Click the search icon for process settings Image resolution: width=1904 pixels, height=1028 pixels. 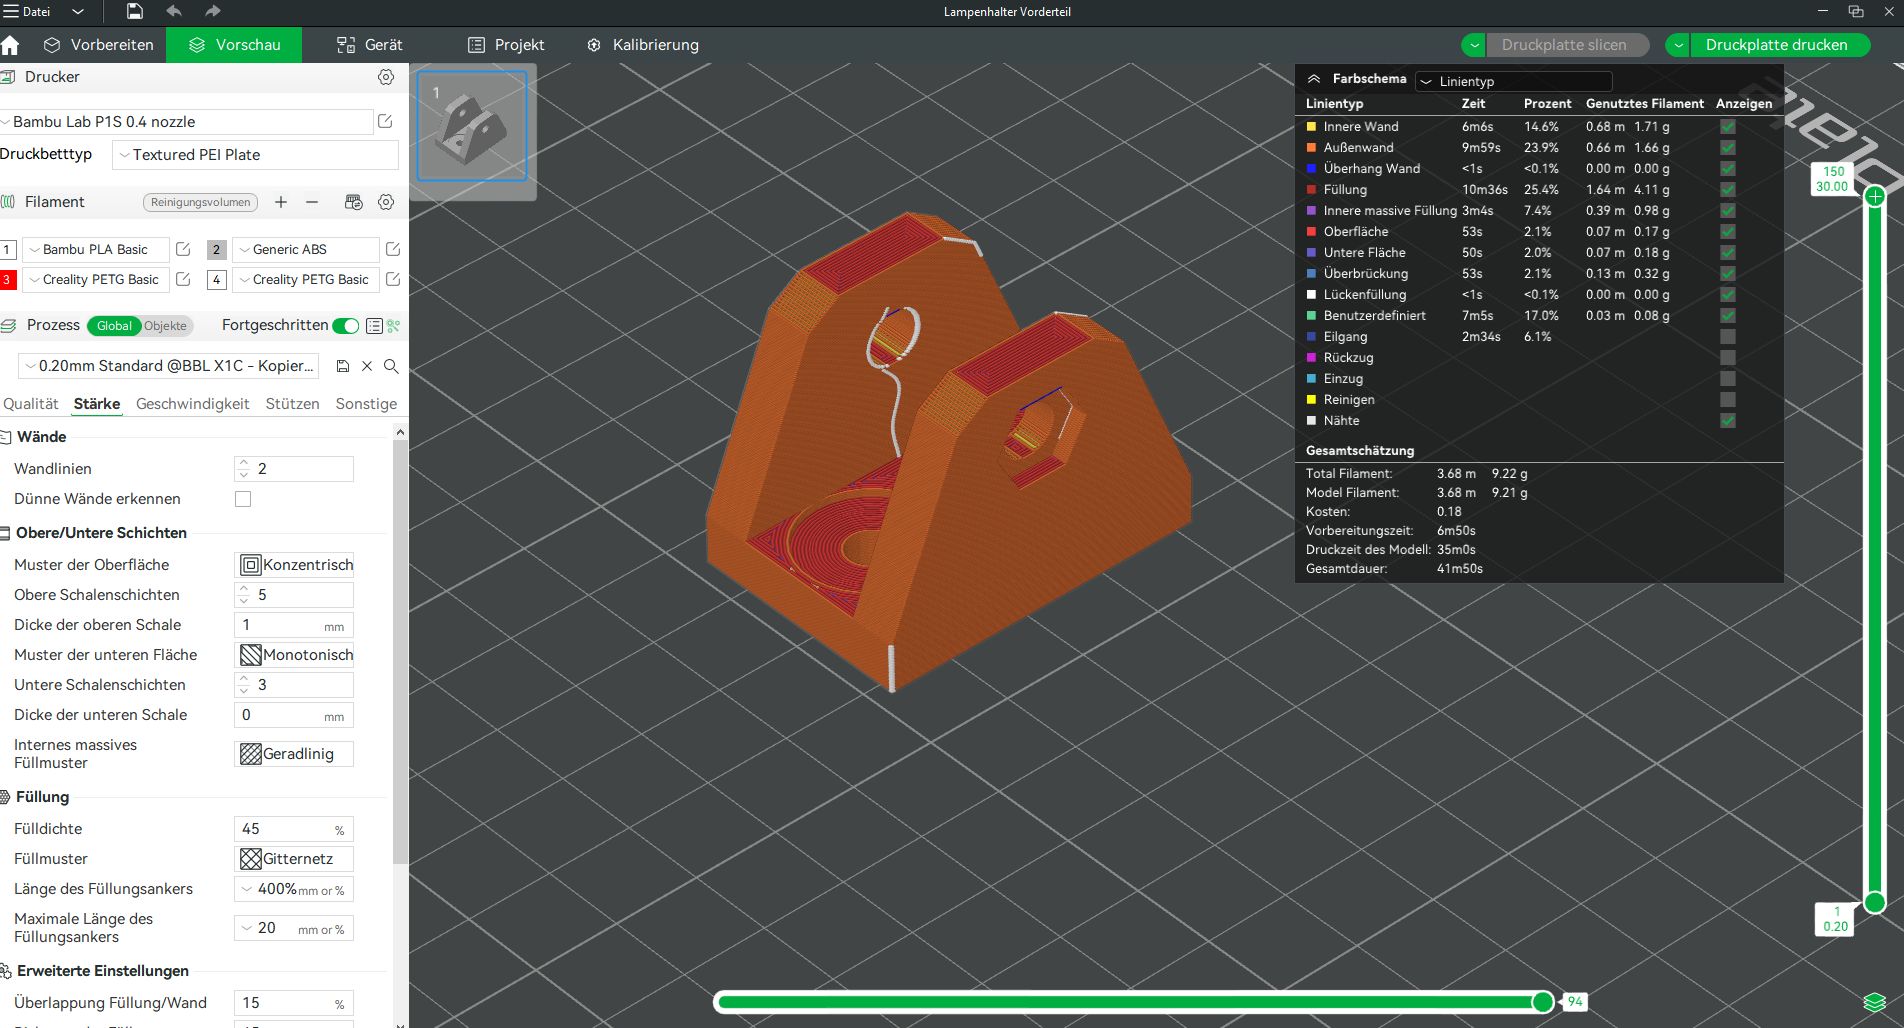click(391, 366)
